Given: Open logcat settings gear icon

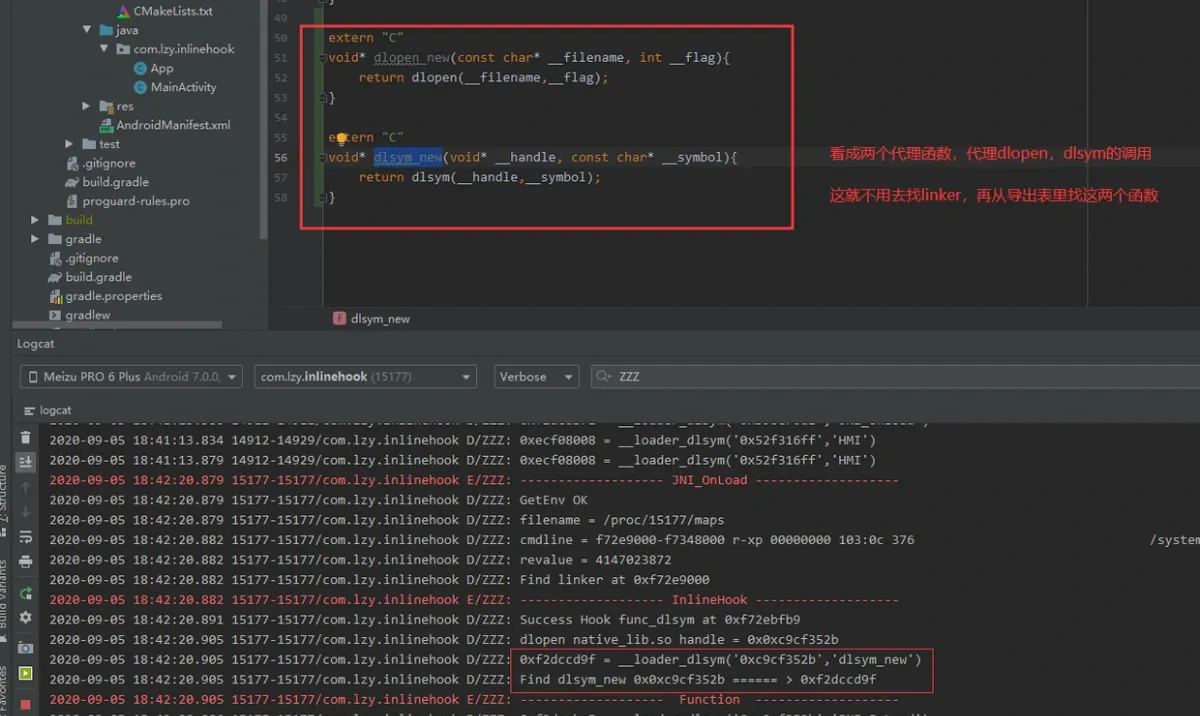Looking at the screenshot, I should [x=26, y=618].
